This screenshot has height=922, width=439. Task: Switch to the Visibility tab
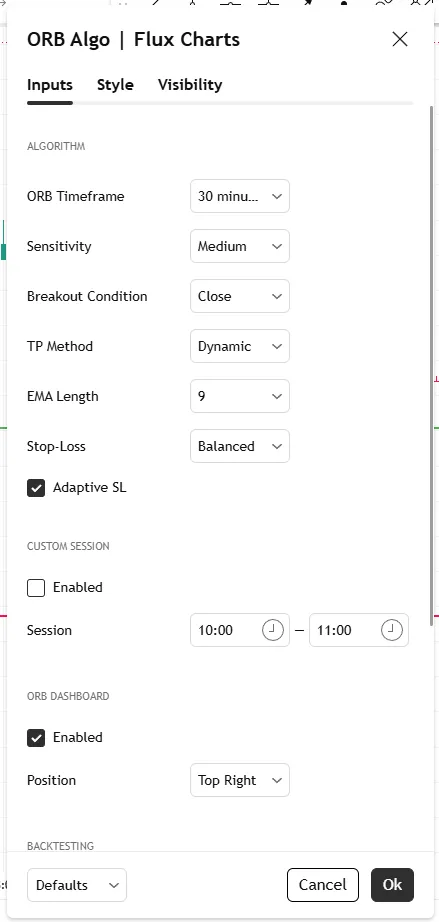[x=190, y=85]
